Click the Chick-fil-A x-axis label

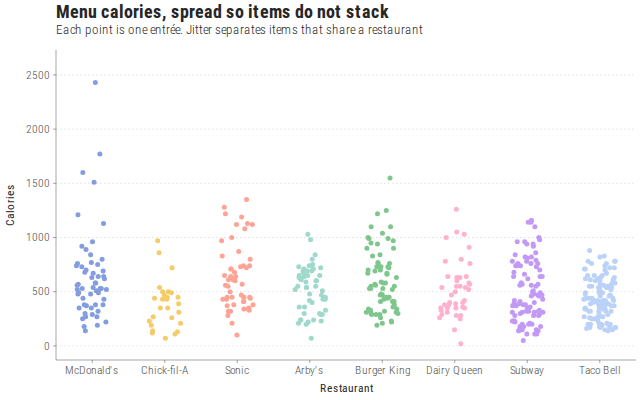[x=164, y=370]
